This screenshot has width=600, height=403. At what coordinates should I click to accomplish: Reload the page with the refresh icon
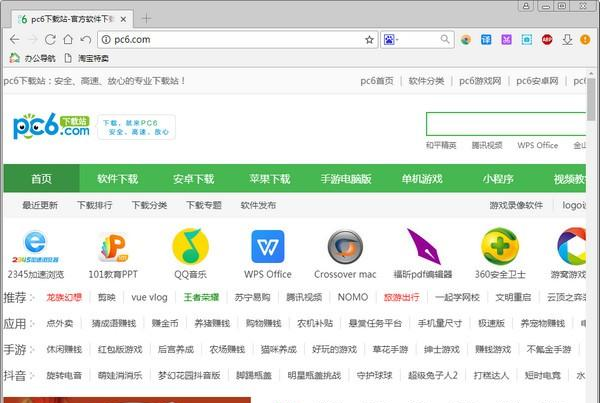50,39
